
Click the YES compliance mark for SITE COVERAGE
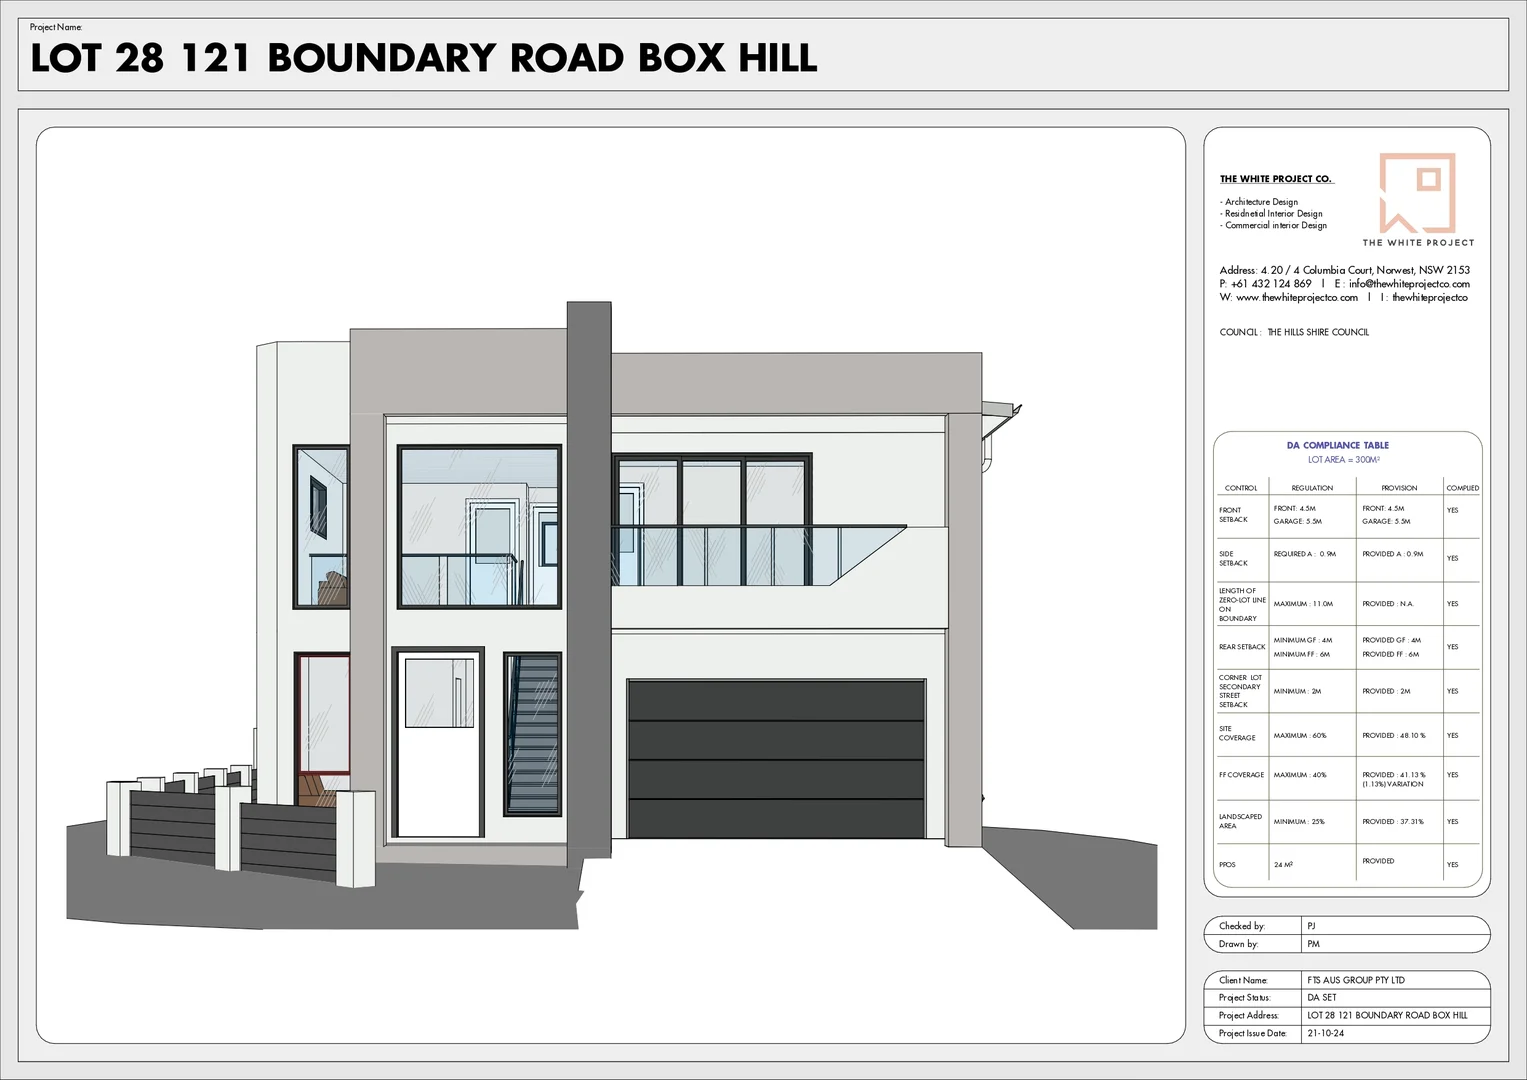click(x=1455, y=735)
